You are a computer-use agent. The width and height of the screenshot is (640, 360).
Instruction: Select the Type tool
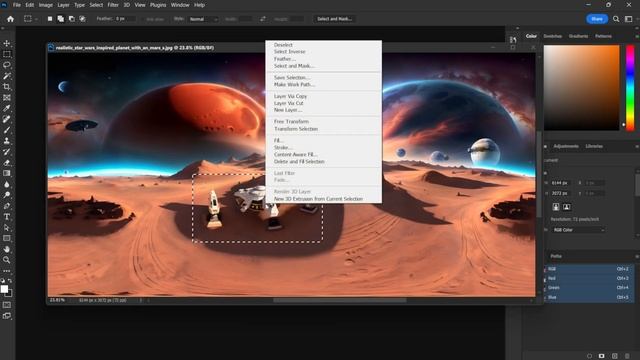point(7,217)
